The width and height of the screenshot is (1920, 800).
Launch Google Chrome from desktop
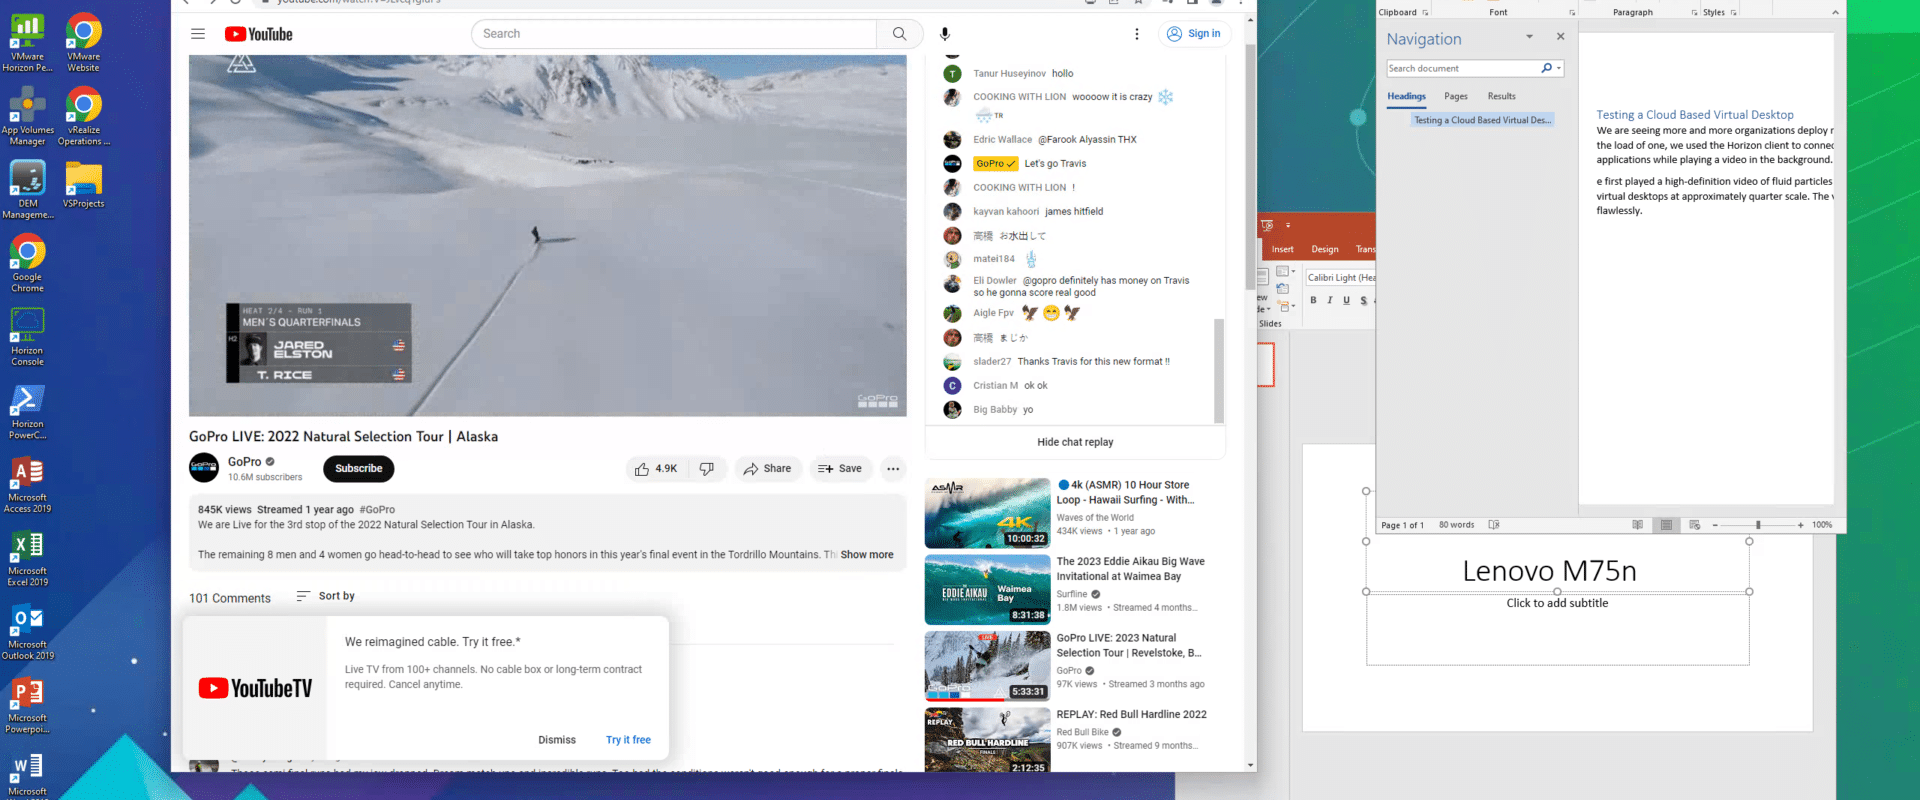click(x=27, y=263)
